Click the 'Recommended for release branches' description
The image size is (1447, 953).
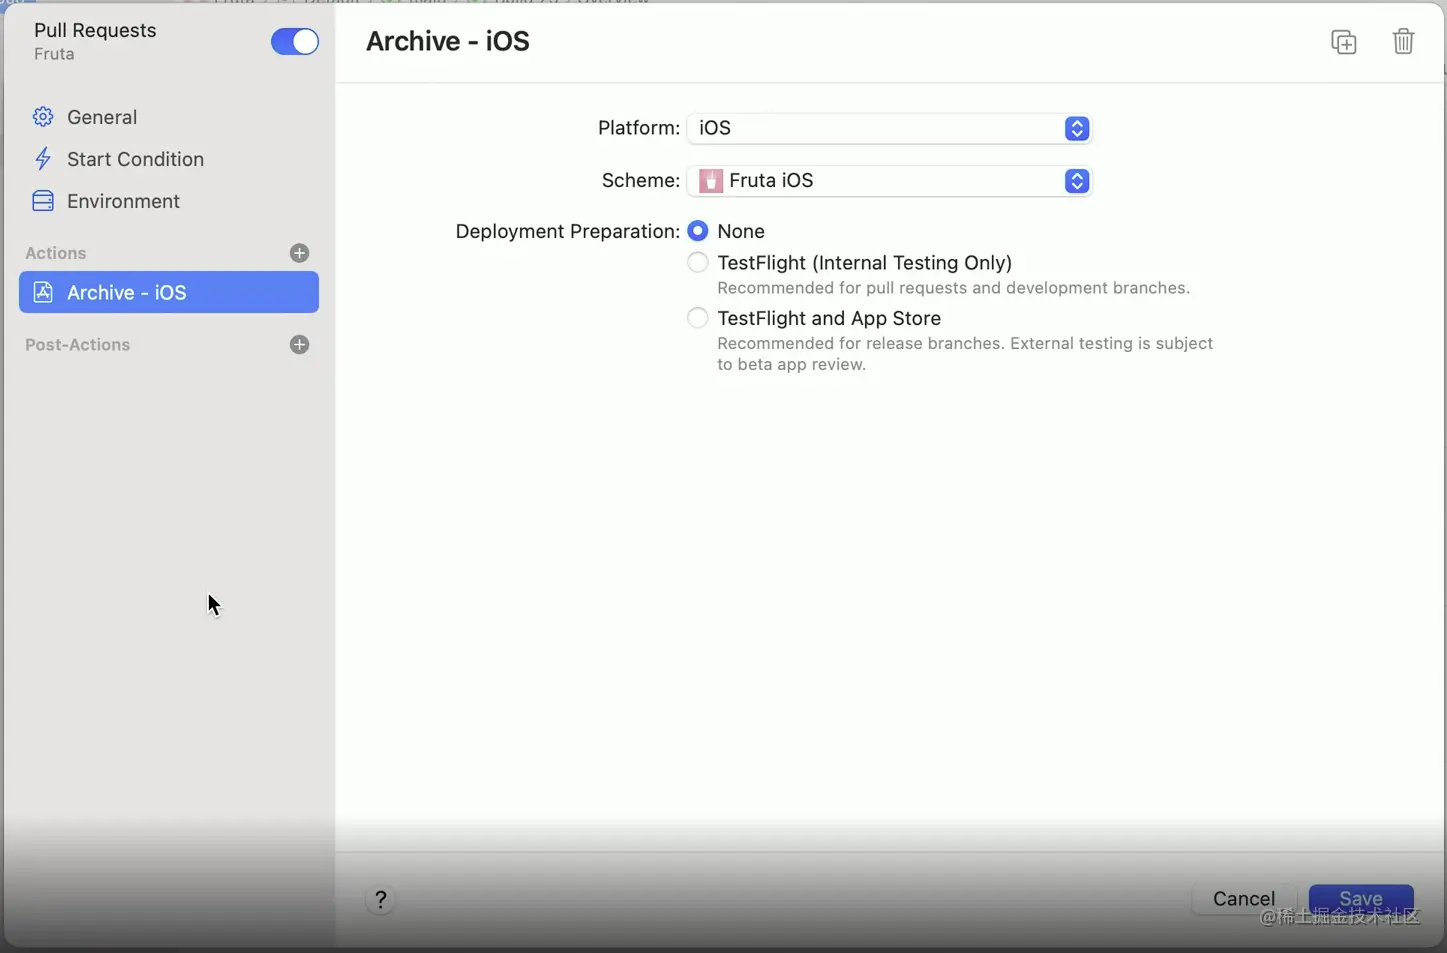pyautogui.click(x=965, y=354)
